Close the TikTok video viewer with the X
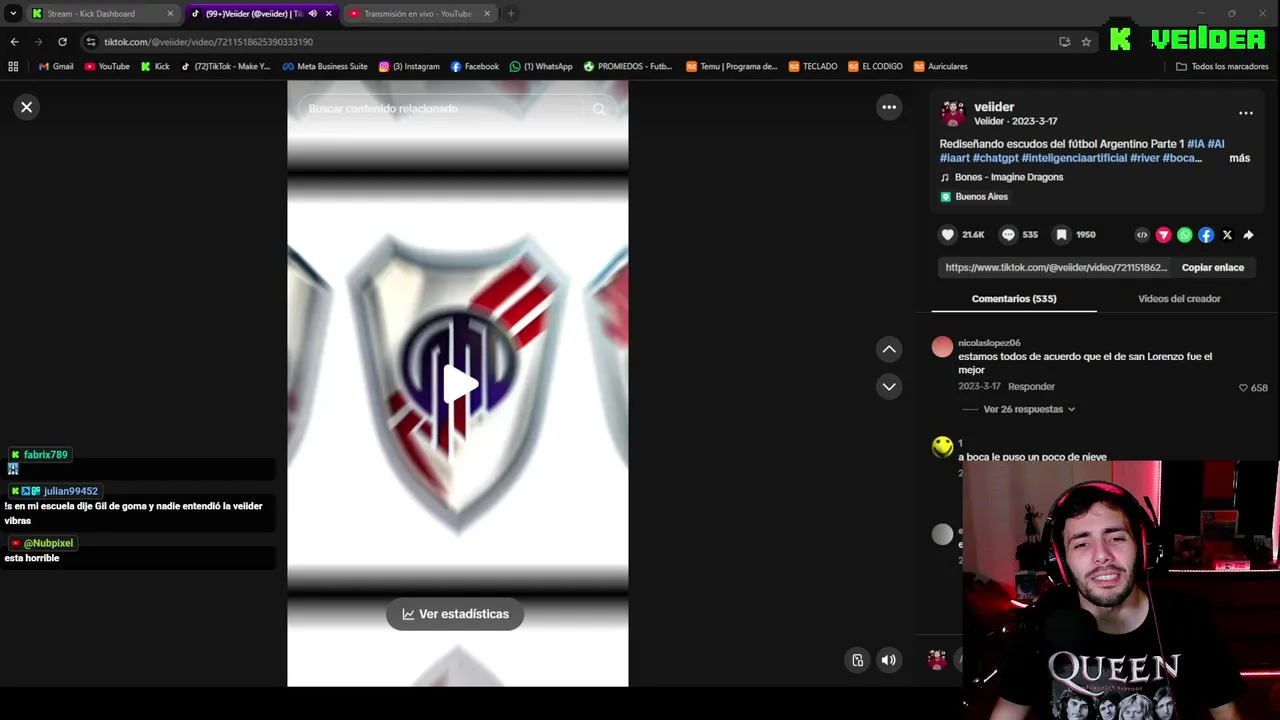 (x=27, y=107)
